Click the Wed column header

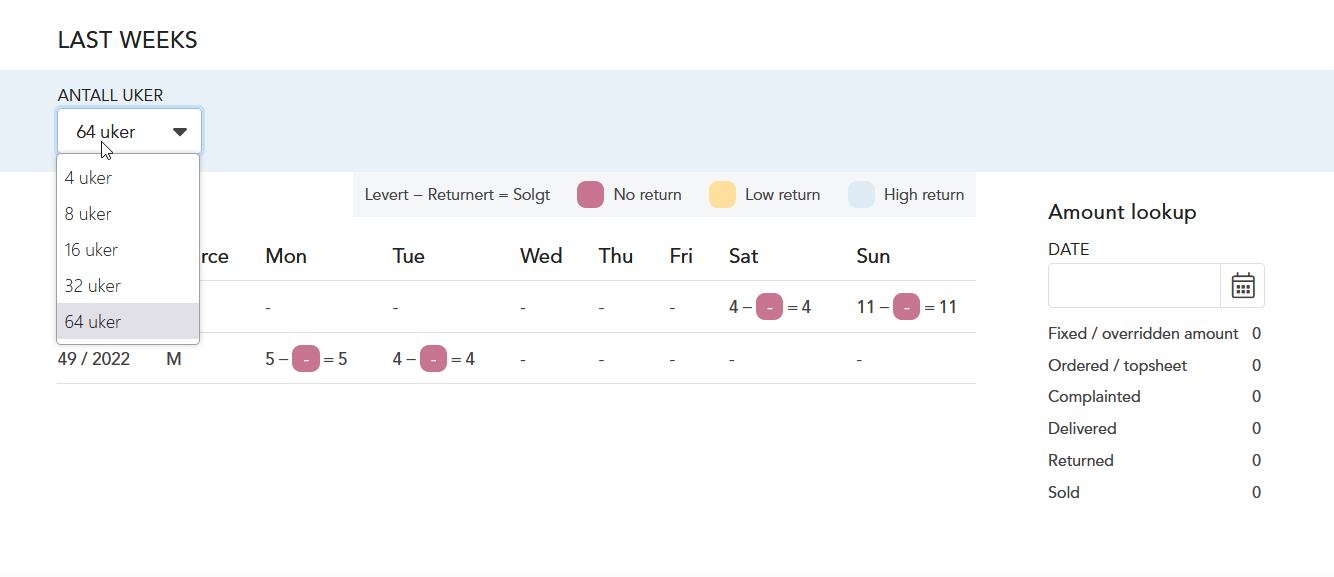point(541,256)
